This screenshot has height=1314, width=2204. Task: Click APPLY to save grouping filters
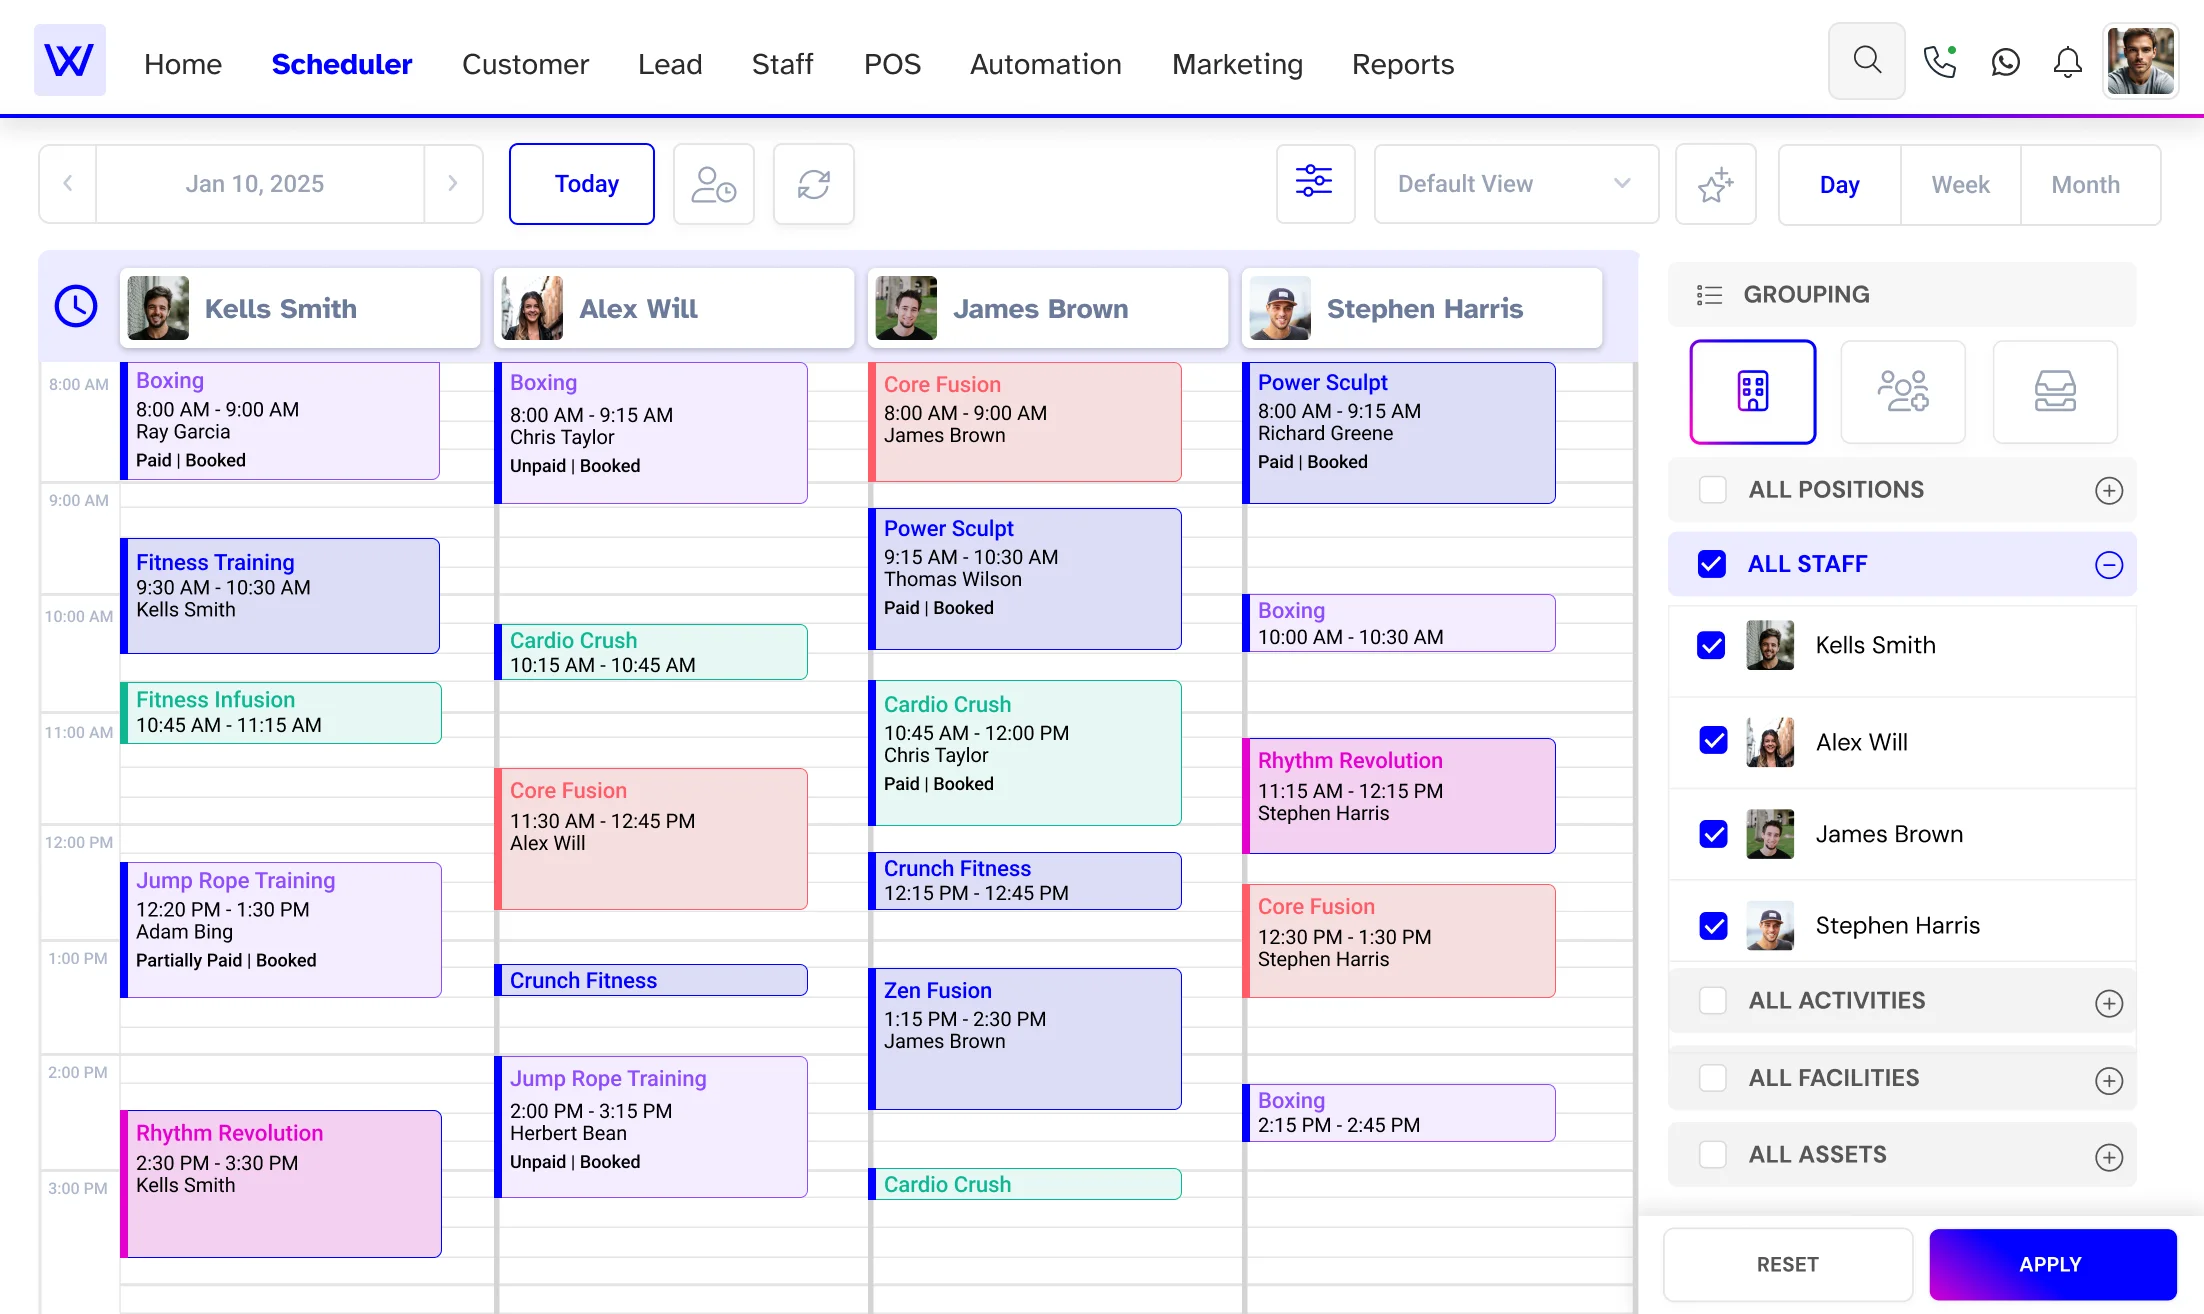[2052, 1264]
